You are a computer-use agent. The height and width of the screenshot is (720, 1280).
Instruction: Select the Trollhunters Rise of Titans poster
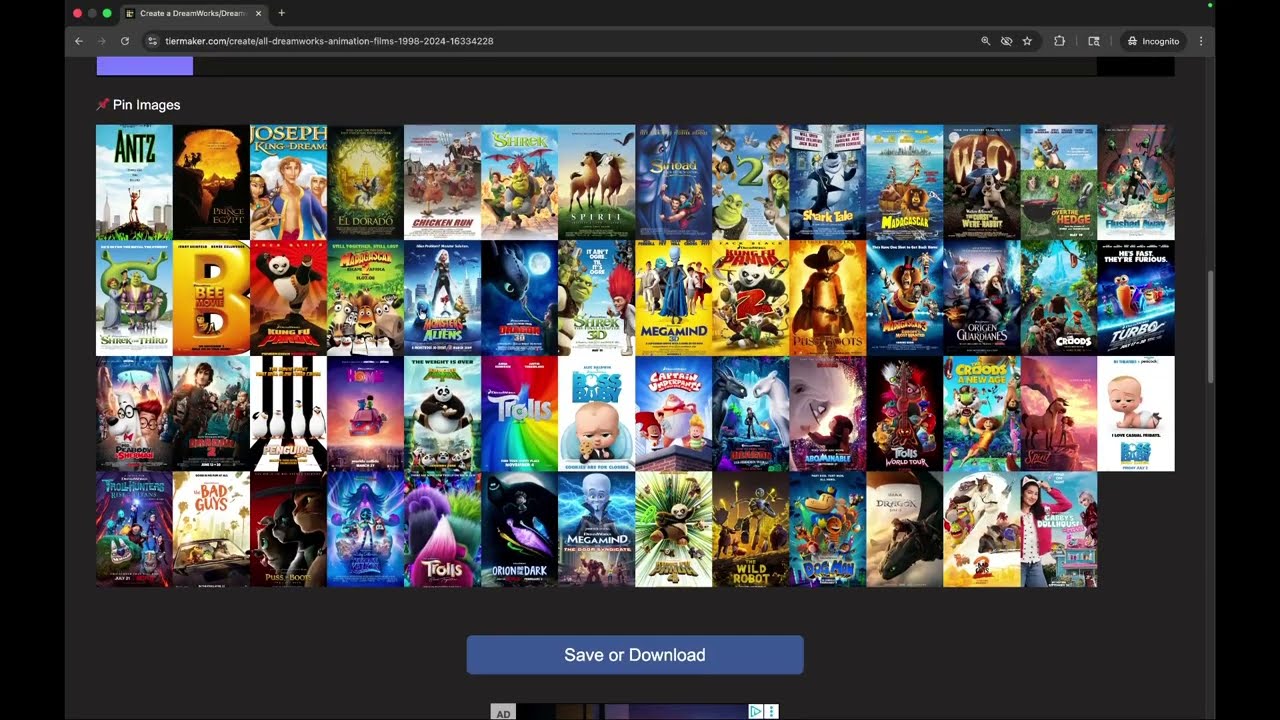(x=134, y=530)
